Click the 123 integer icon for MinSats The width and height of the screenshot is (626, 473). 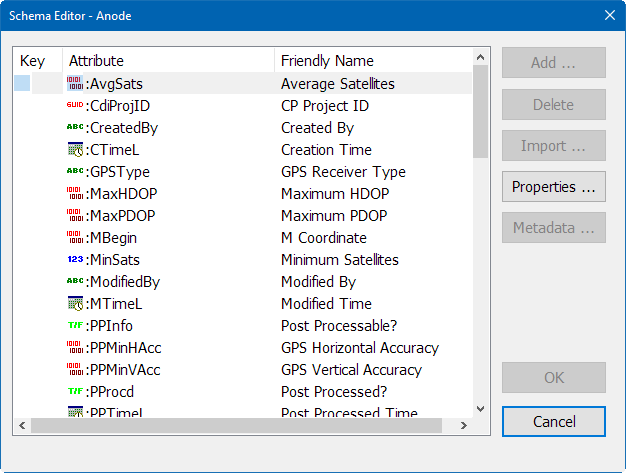click(75, 259)
